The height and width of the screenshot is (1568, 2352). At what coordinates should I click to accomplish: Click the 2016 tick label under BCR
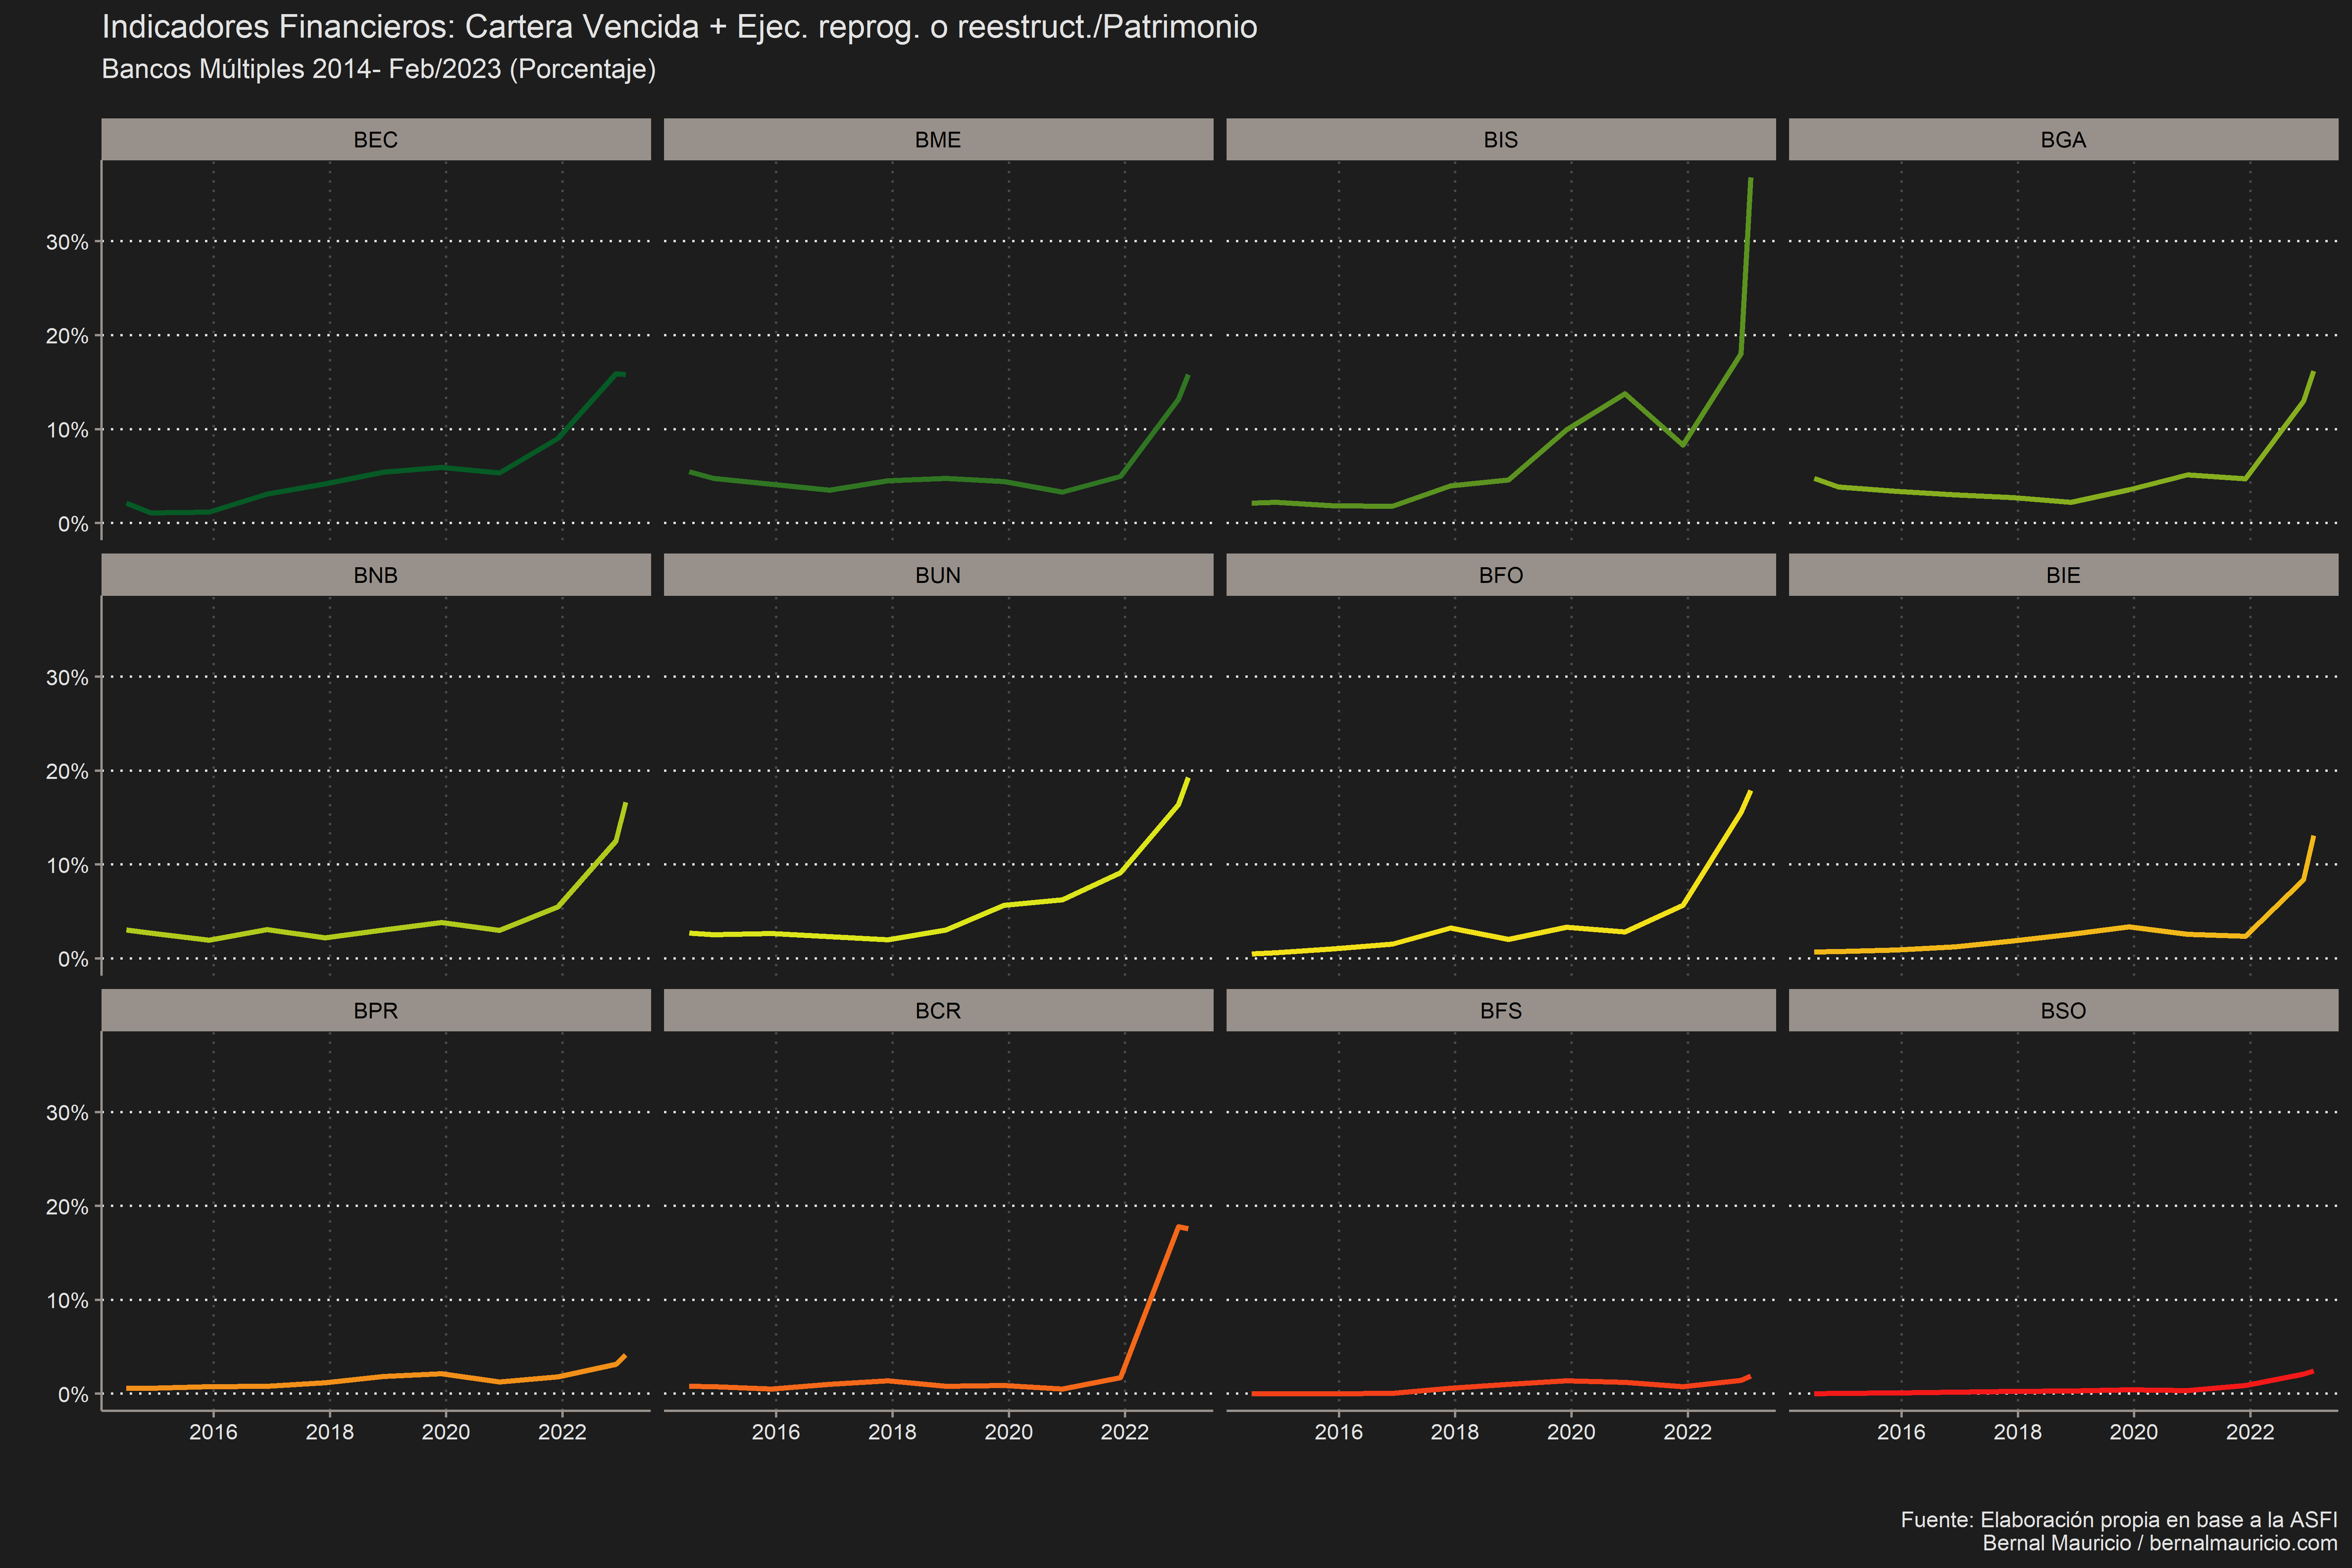(x=776, y=1432)
